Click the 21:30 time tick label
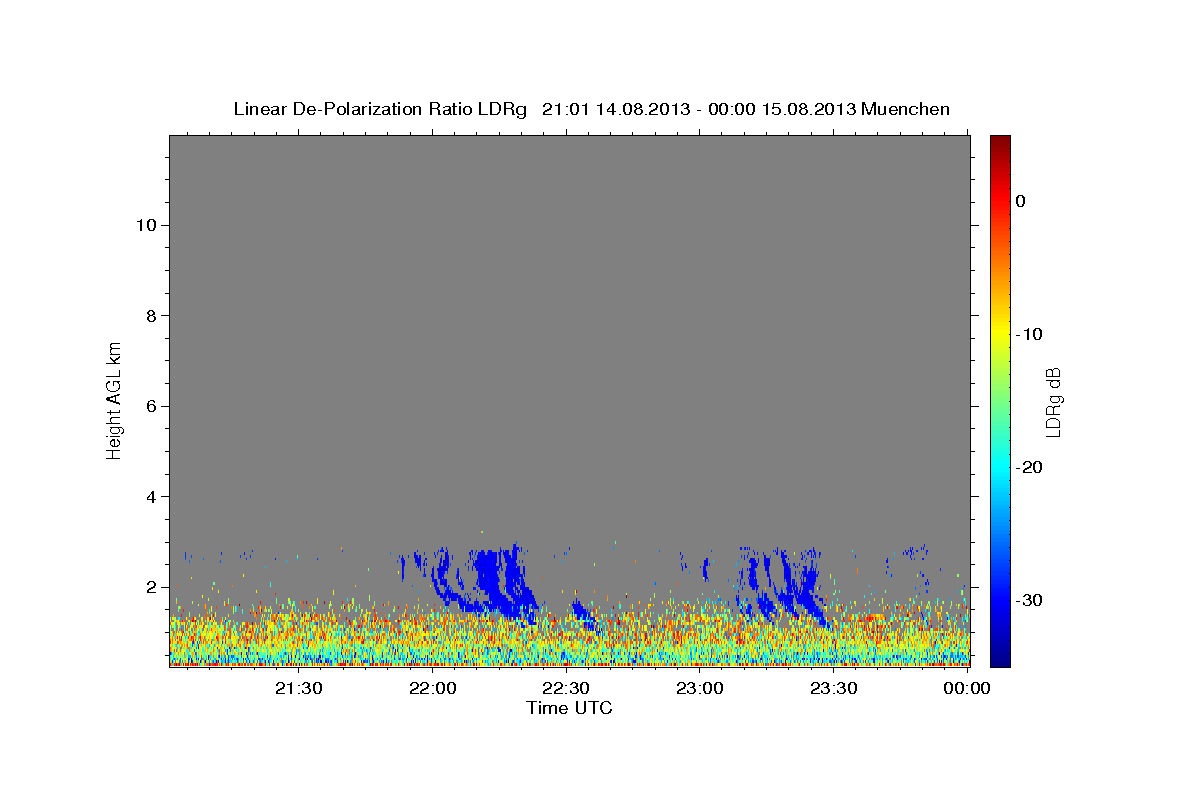The width and height of the screenshot is (1200, 800). (299, 688)
